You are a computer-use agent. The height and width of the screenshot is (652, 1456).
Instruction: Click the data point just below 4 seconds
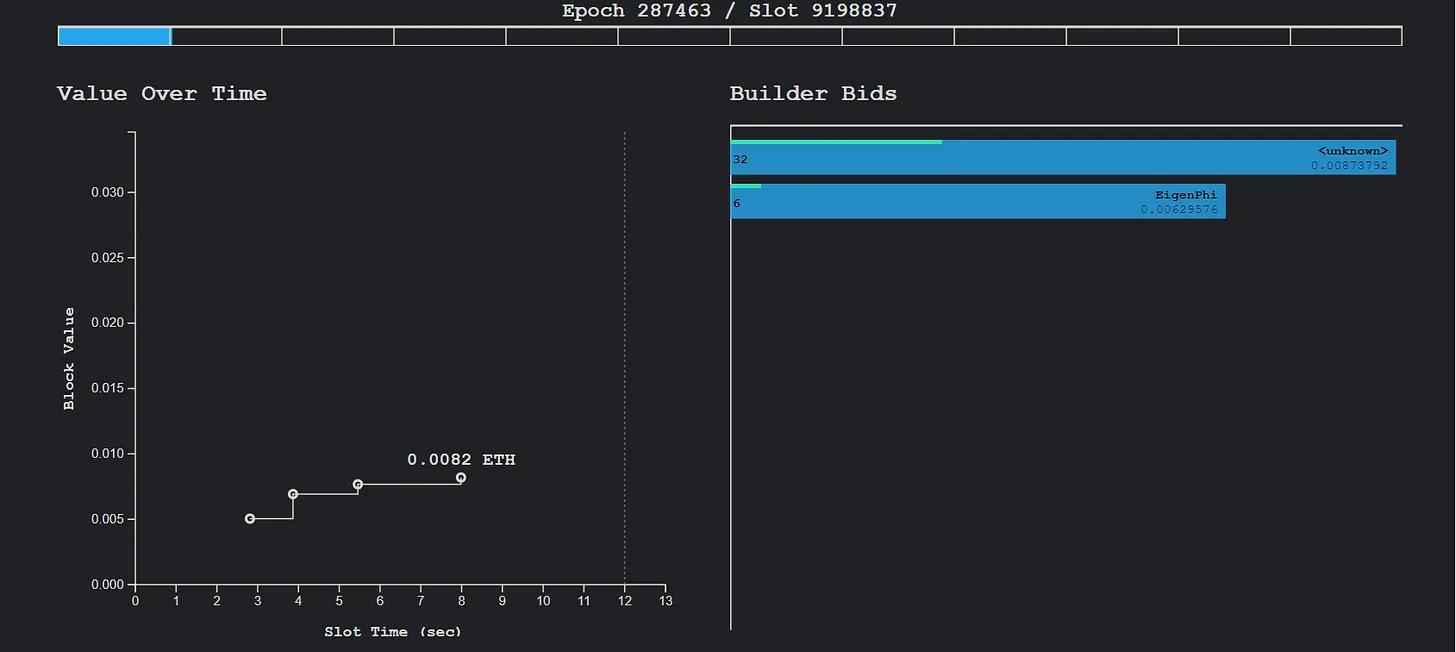(x=293, y=494)
